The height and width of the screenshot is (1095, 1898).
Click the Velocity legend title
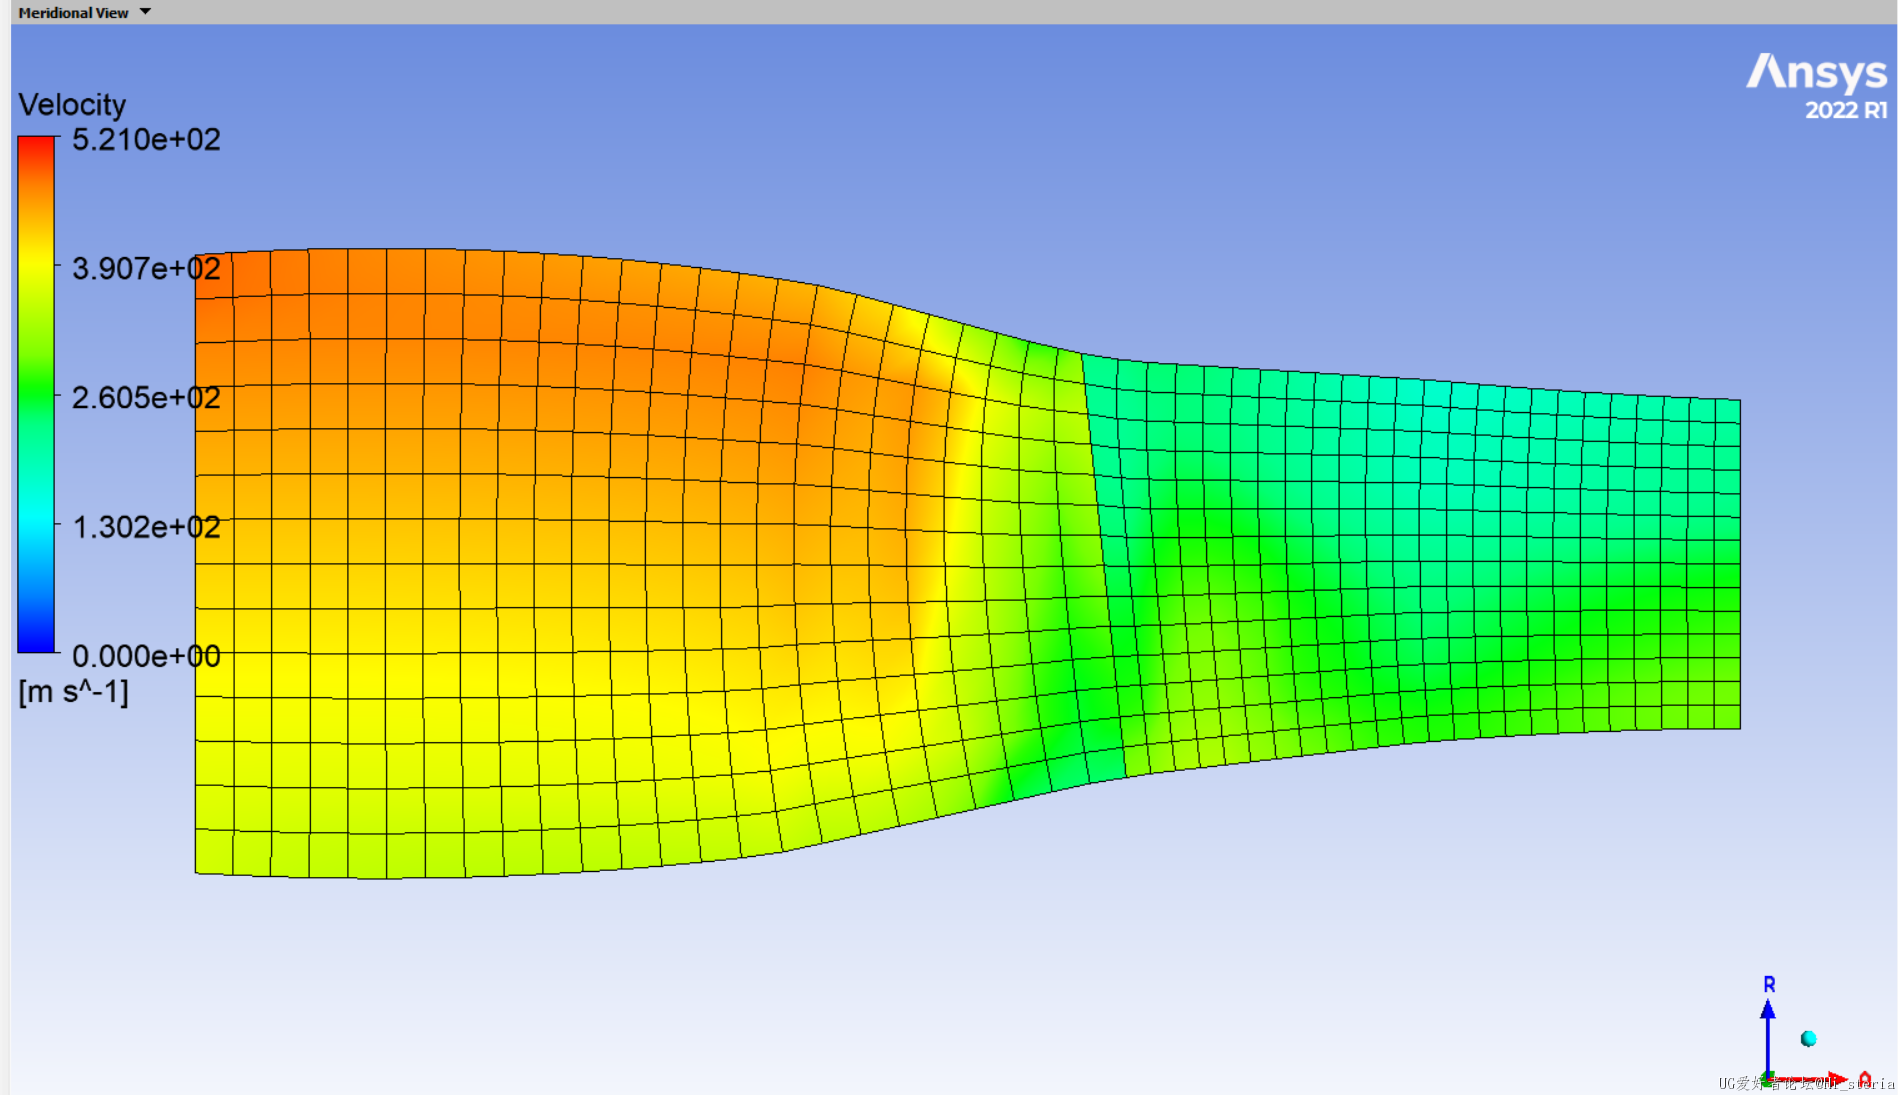pyautogui.click(x=72, y=105)
